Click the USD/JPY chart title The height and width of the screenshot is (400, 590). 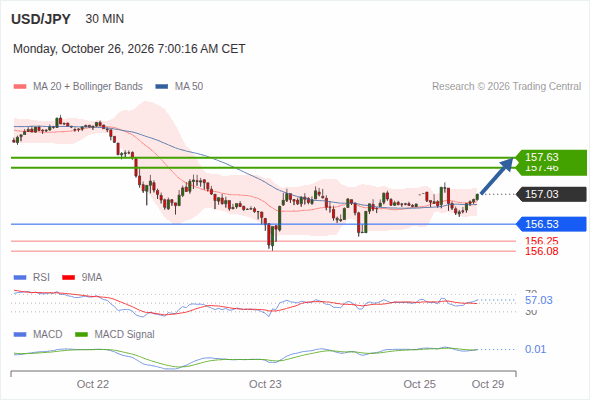[x=41, y=19]
